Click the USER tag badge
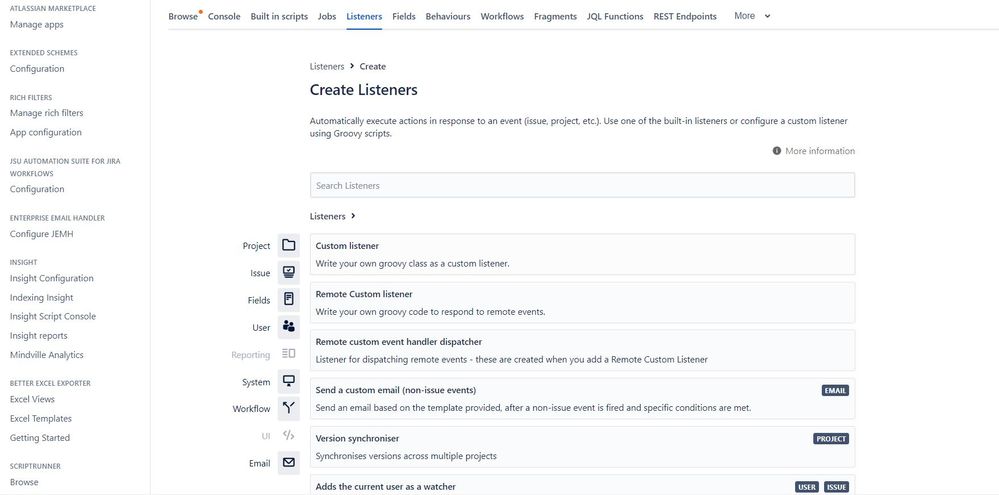This screenshot has width=999, height=495. coord(807,487)
